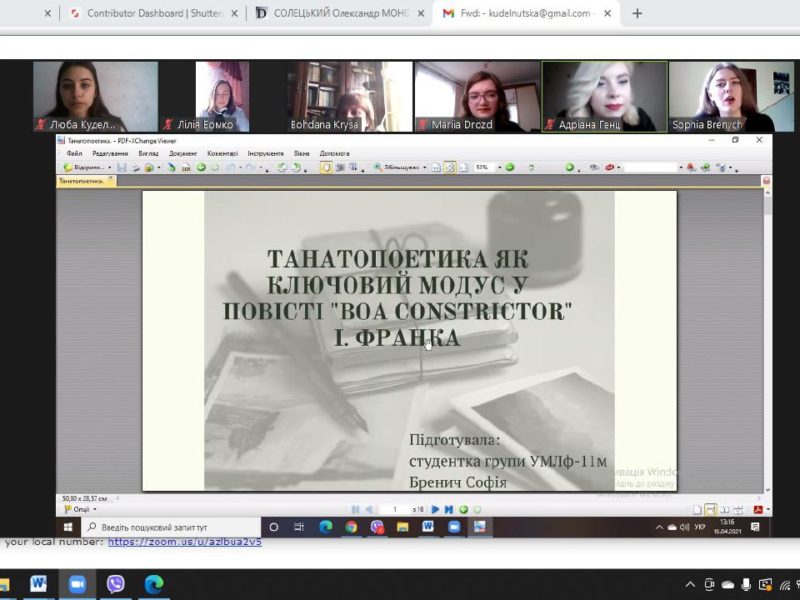The image size is (800, 600).
Task: Open the Файл menu
Action: tap(74, 153)
